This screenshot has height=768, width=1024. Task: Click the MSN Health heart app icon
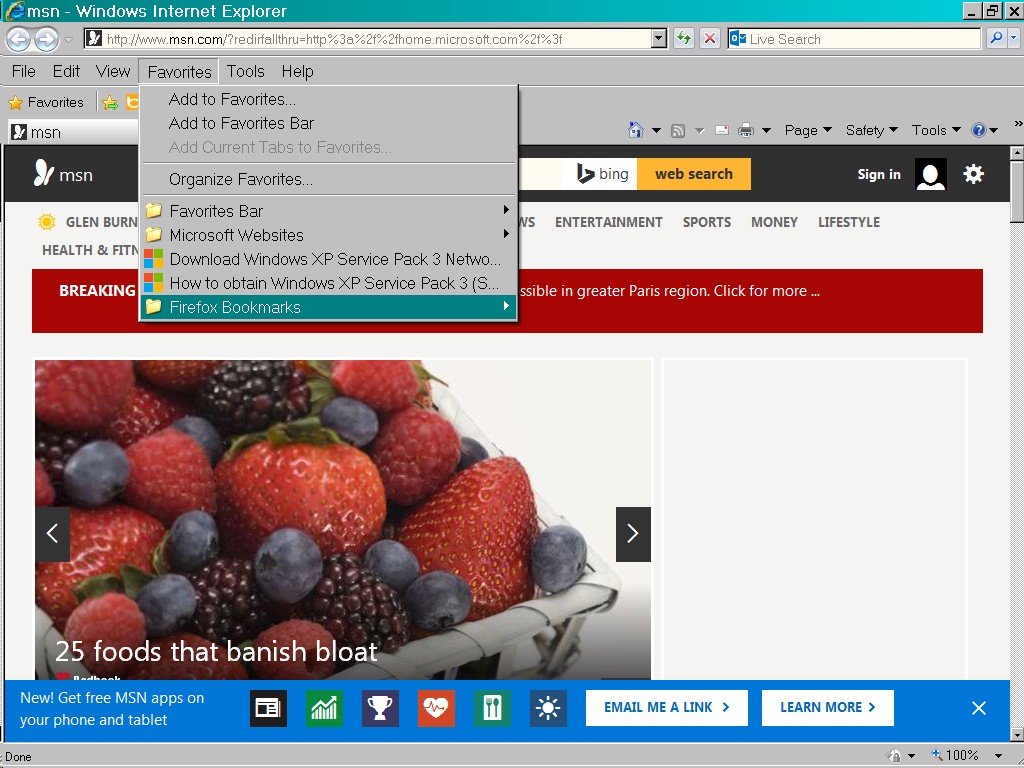pyautogui.click(x=436, y=708)
